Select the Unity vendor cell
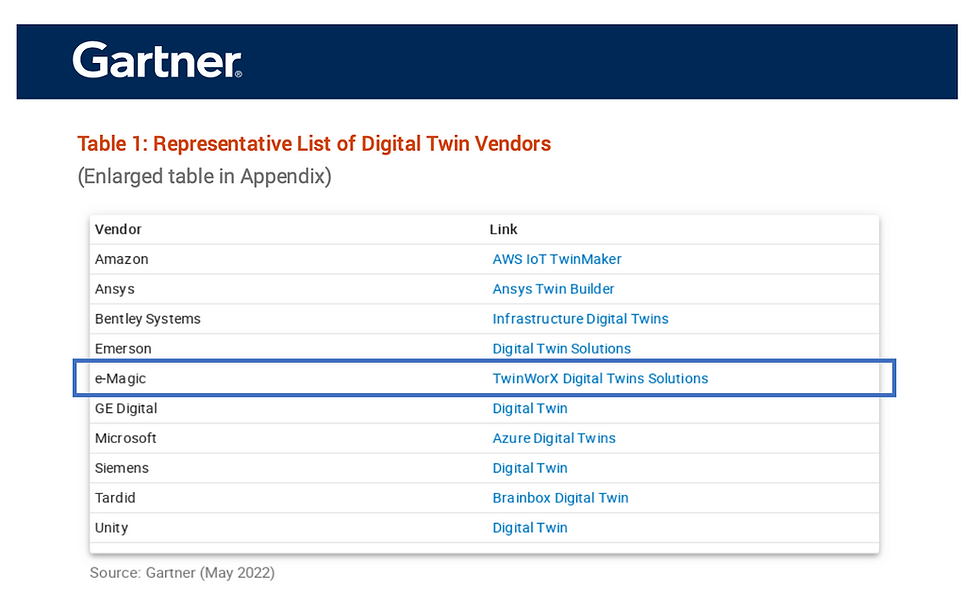The image size is (980, 608). 111,528
